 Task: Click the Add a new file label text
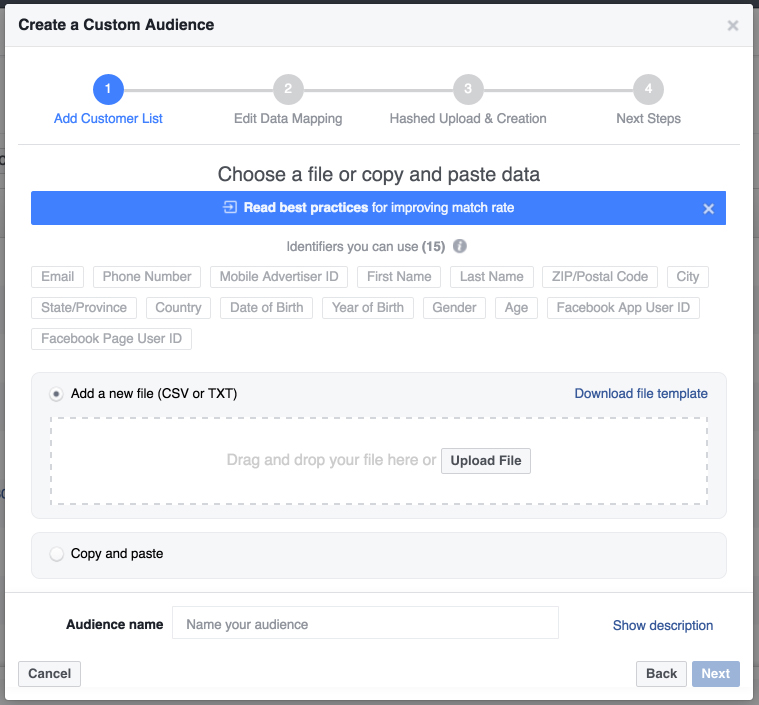154,394
